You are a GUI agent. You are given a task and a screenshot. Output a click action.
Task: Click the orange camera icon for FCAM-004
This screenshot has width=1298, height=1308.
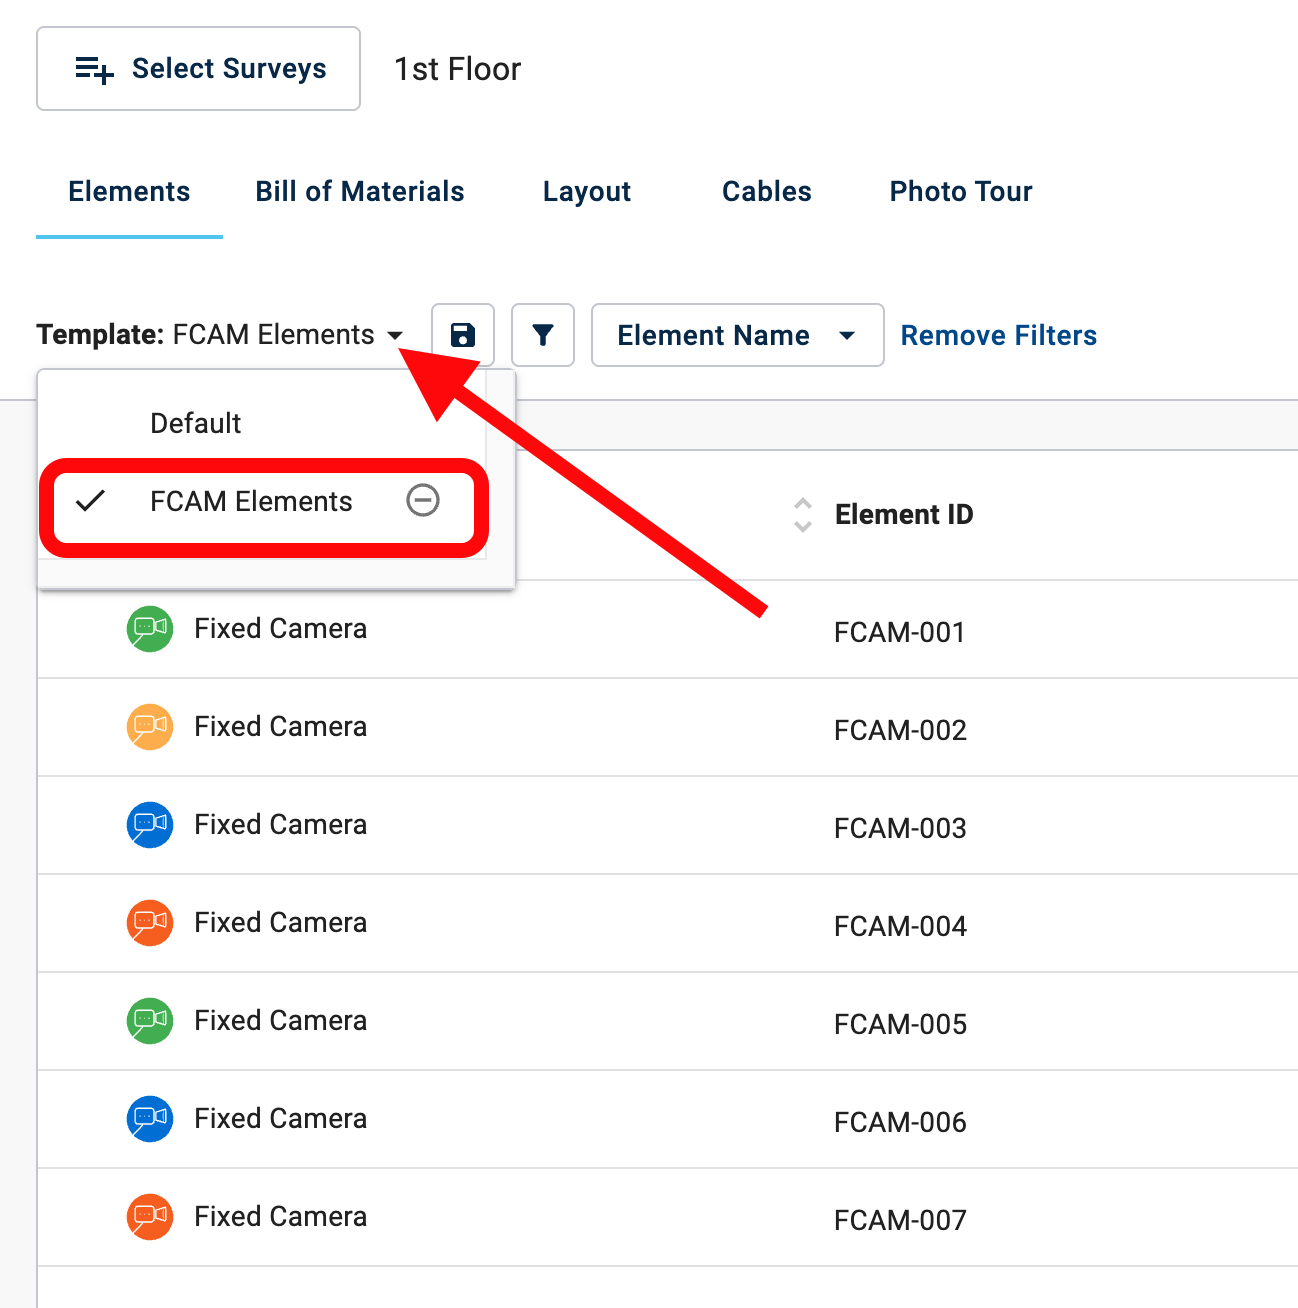point(150,923)
